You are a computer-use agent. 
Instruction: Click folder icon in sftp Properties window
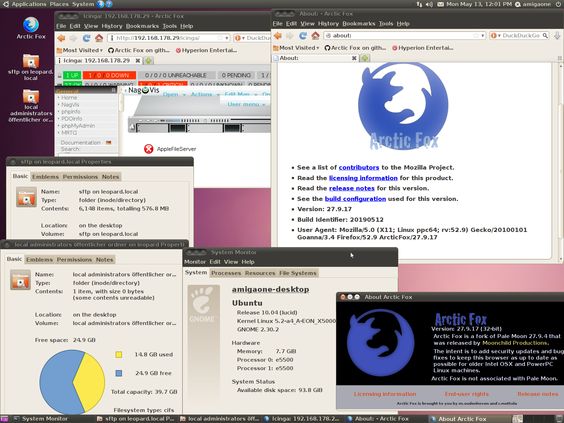coord(26,197)
